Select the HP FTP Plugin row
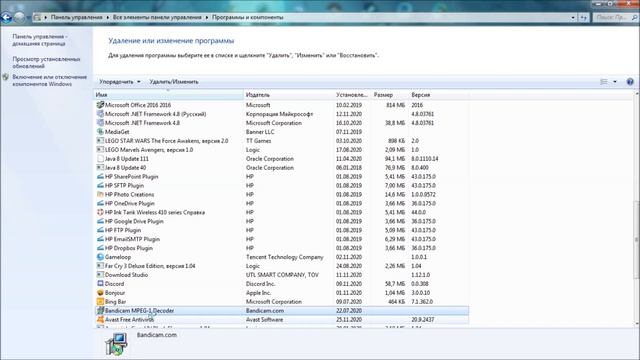 click(x=282, y=230)
